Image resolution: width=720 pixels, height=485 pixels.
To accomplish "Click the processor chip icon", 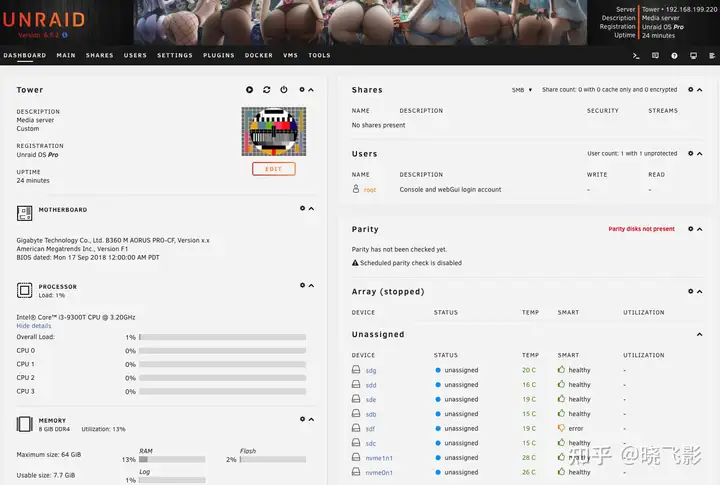I will (24, 290).
